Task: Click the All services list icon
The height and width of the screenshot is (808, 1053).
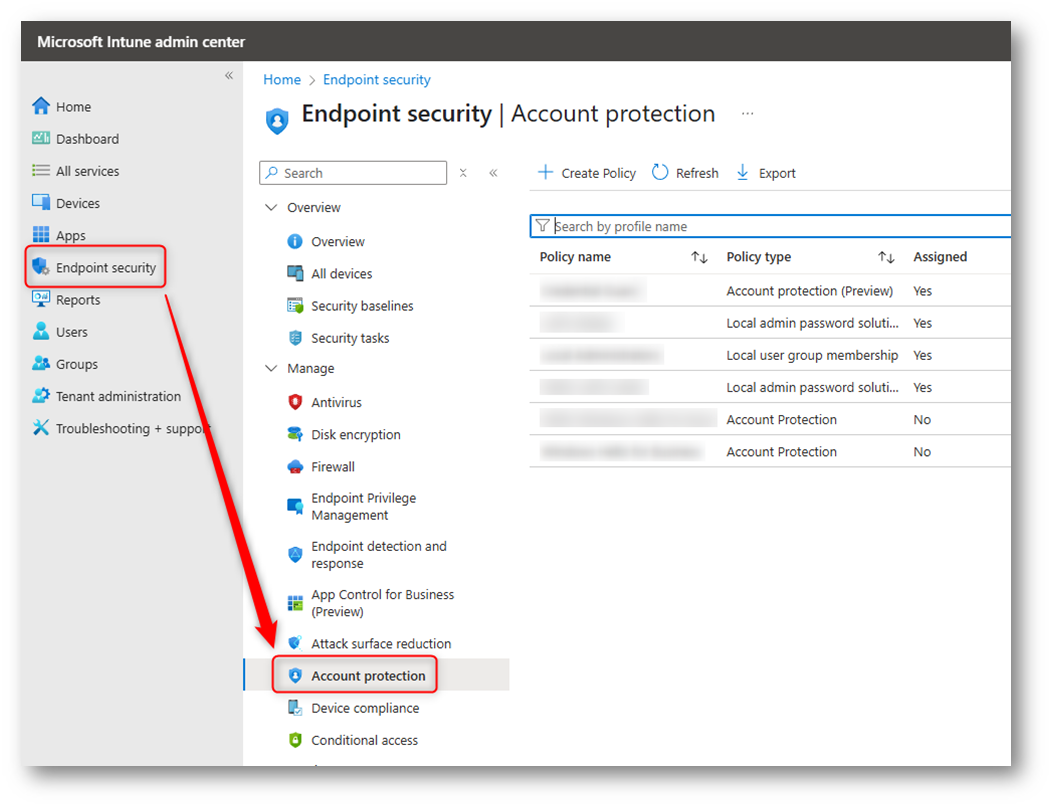Action: [41, 171]
